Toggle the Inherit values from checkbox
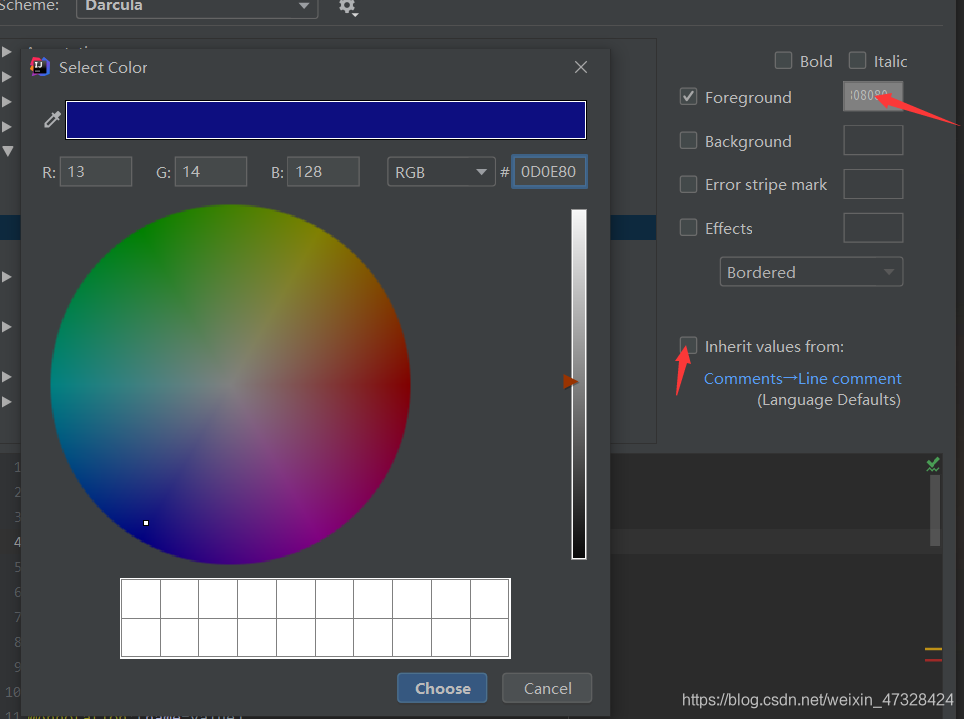Image resolution: width=964 pixels, height=719 pixels. point(688,346)
